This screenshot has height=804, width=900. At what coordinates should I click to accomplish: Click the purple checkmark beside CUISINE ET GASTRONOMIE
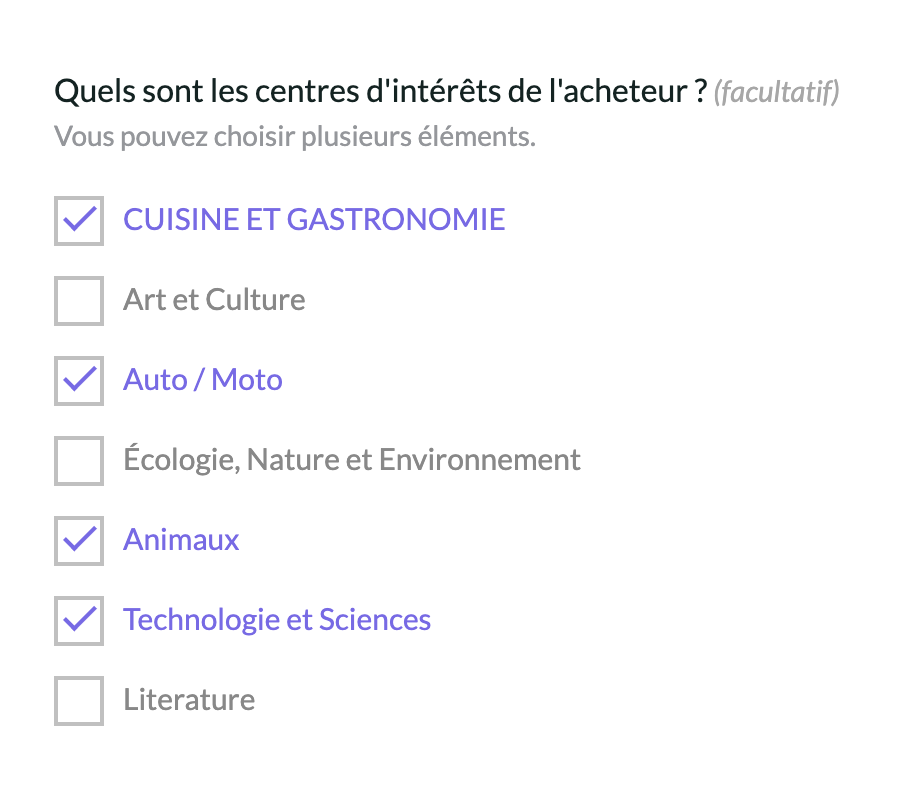coord(79,219)
